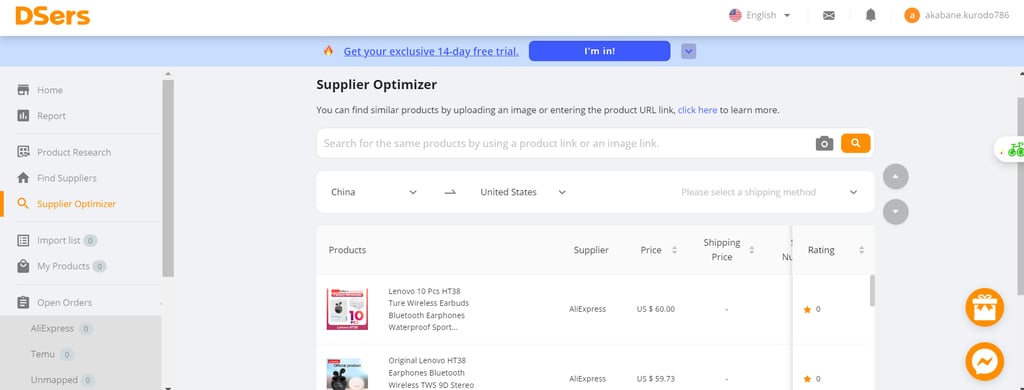Click the I'm in! button
Image resolution: width=1024 pixels, height=390 pixels.
click(600, 51)
